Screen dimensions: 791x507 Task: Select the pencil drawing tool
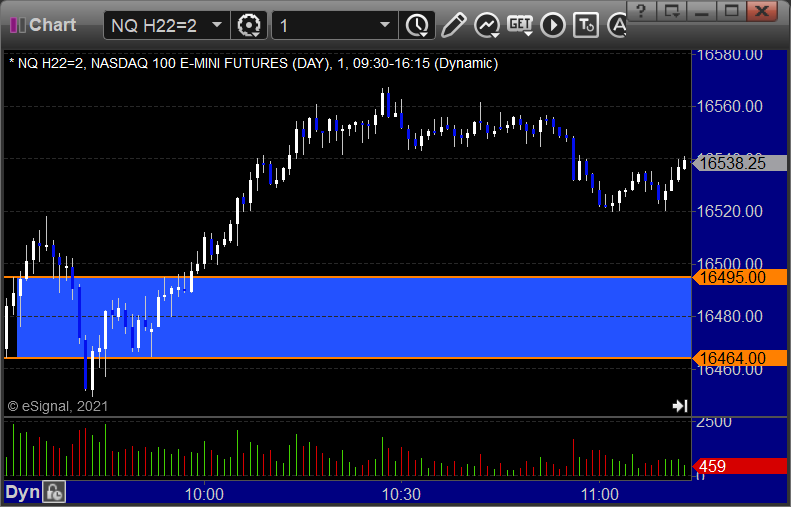453,25
